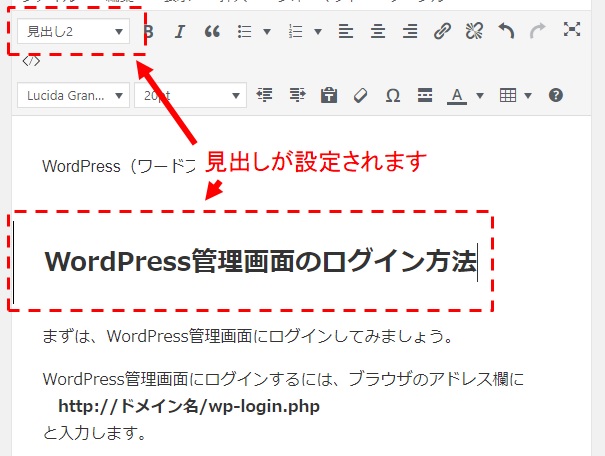Toggle italic formatting
The image size is (605, 456).
[x=180, y=31]
